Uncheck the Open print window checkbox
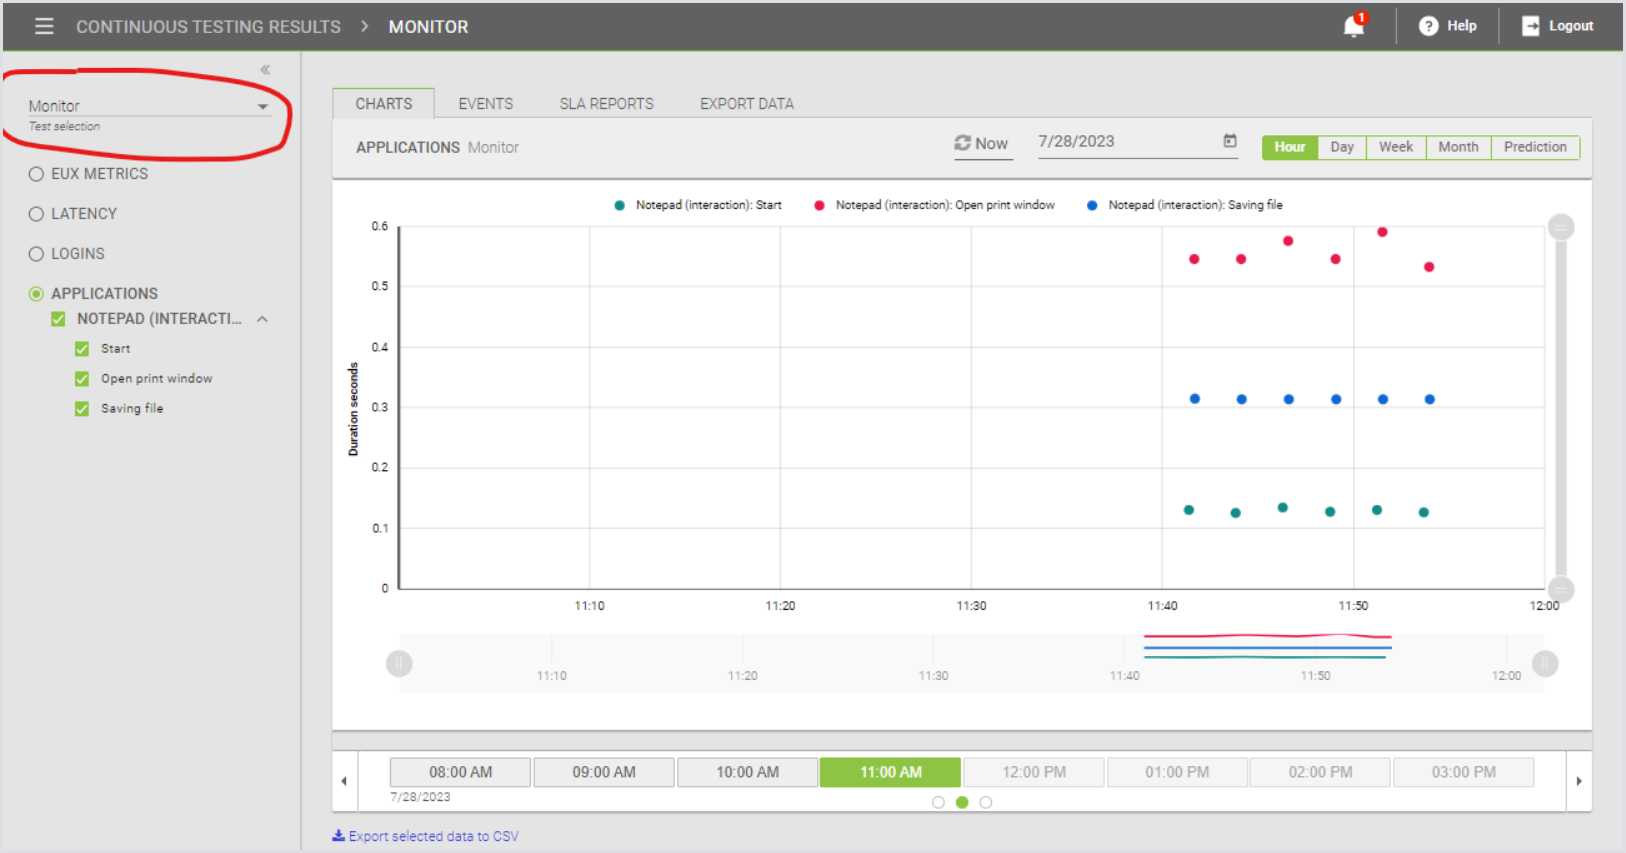 tap(82, 379)
